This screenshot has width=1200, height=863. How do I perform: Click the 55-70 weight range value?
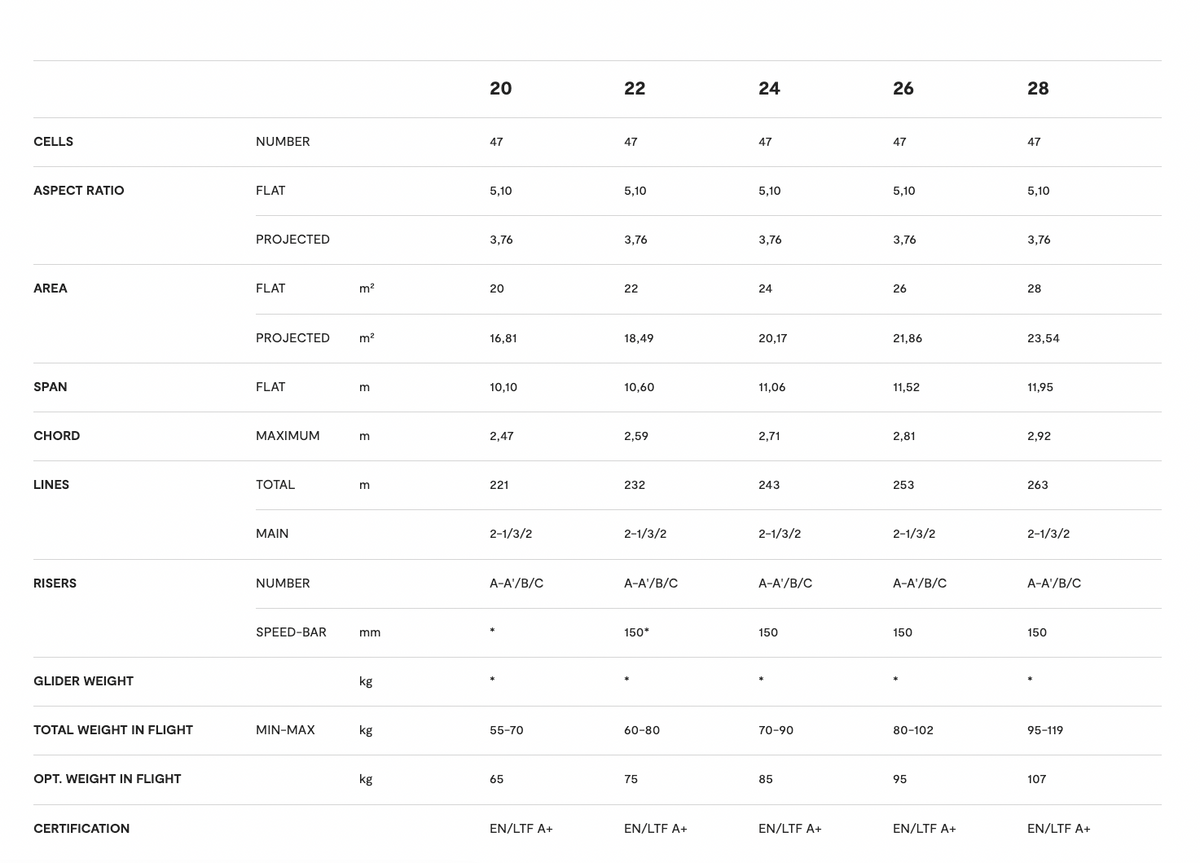point(506,730)
